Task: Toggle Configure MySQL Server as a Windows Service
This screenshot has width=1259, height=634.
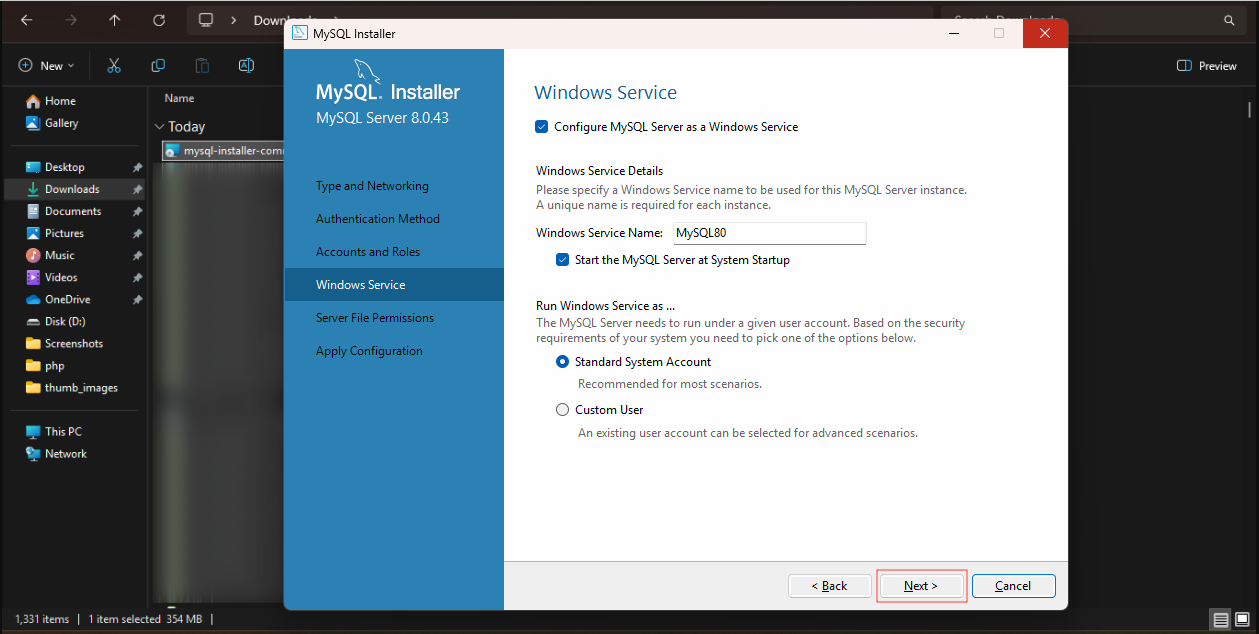Action: click(x=542, y=127)
